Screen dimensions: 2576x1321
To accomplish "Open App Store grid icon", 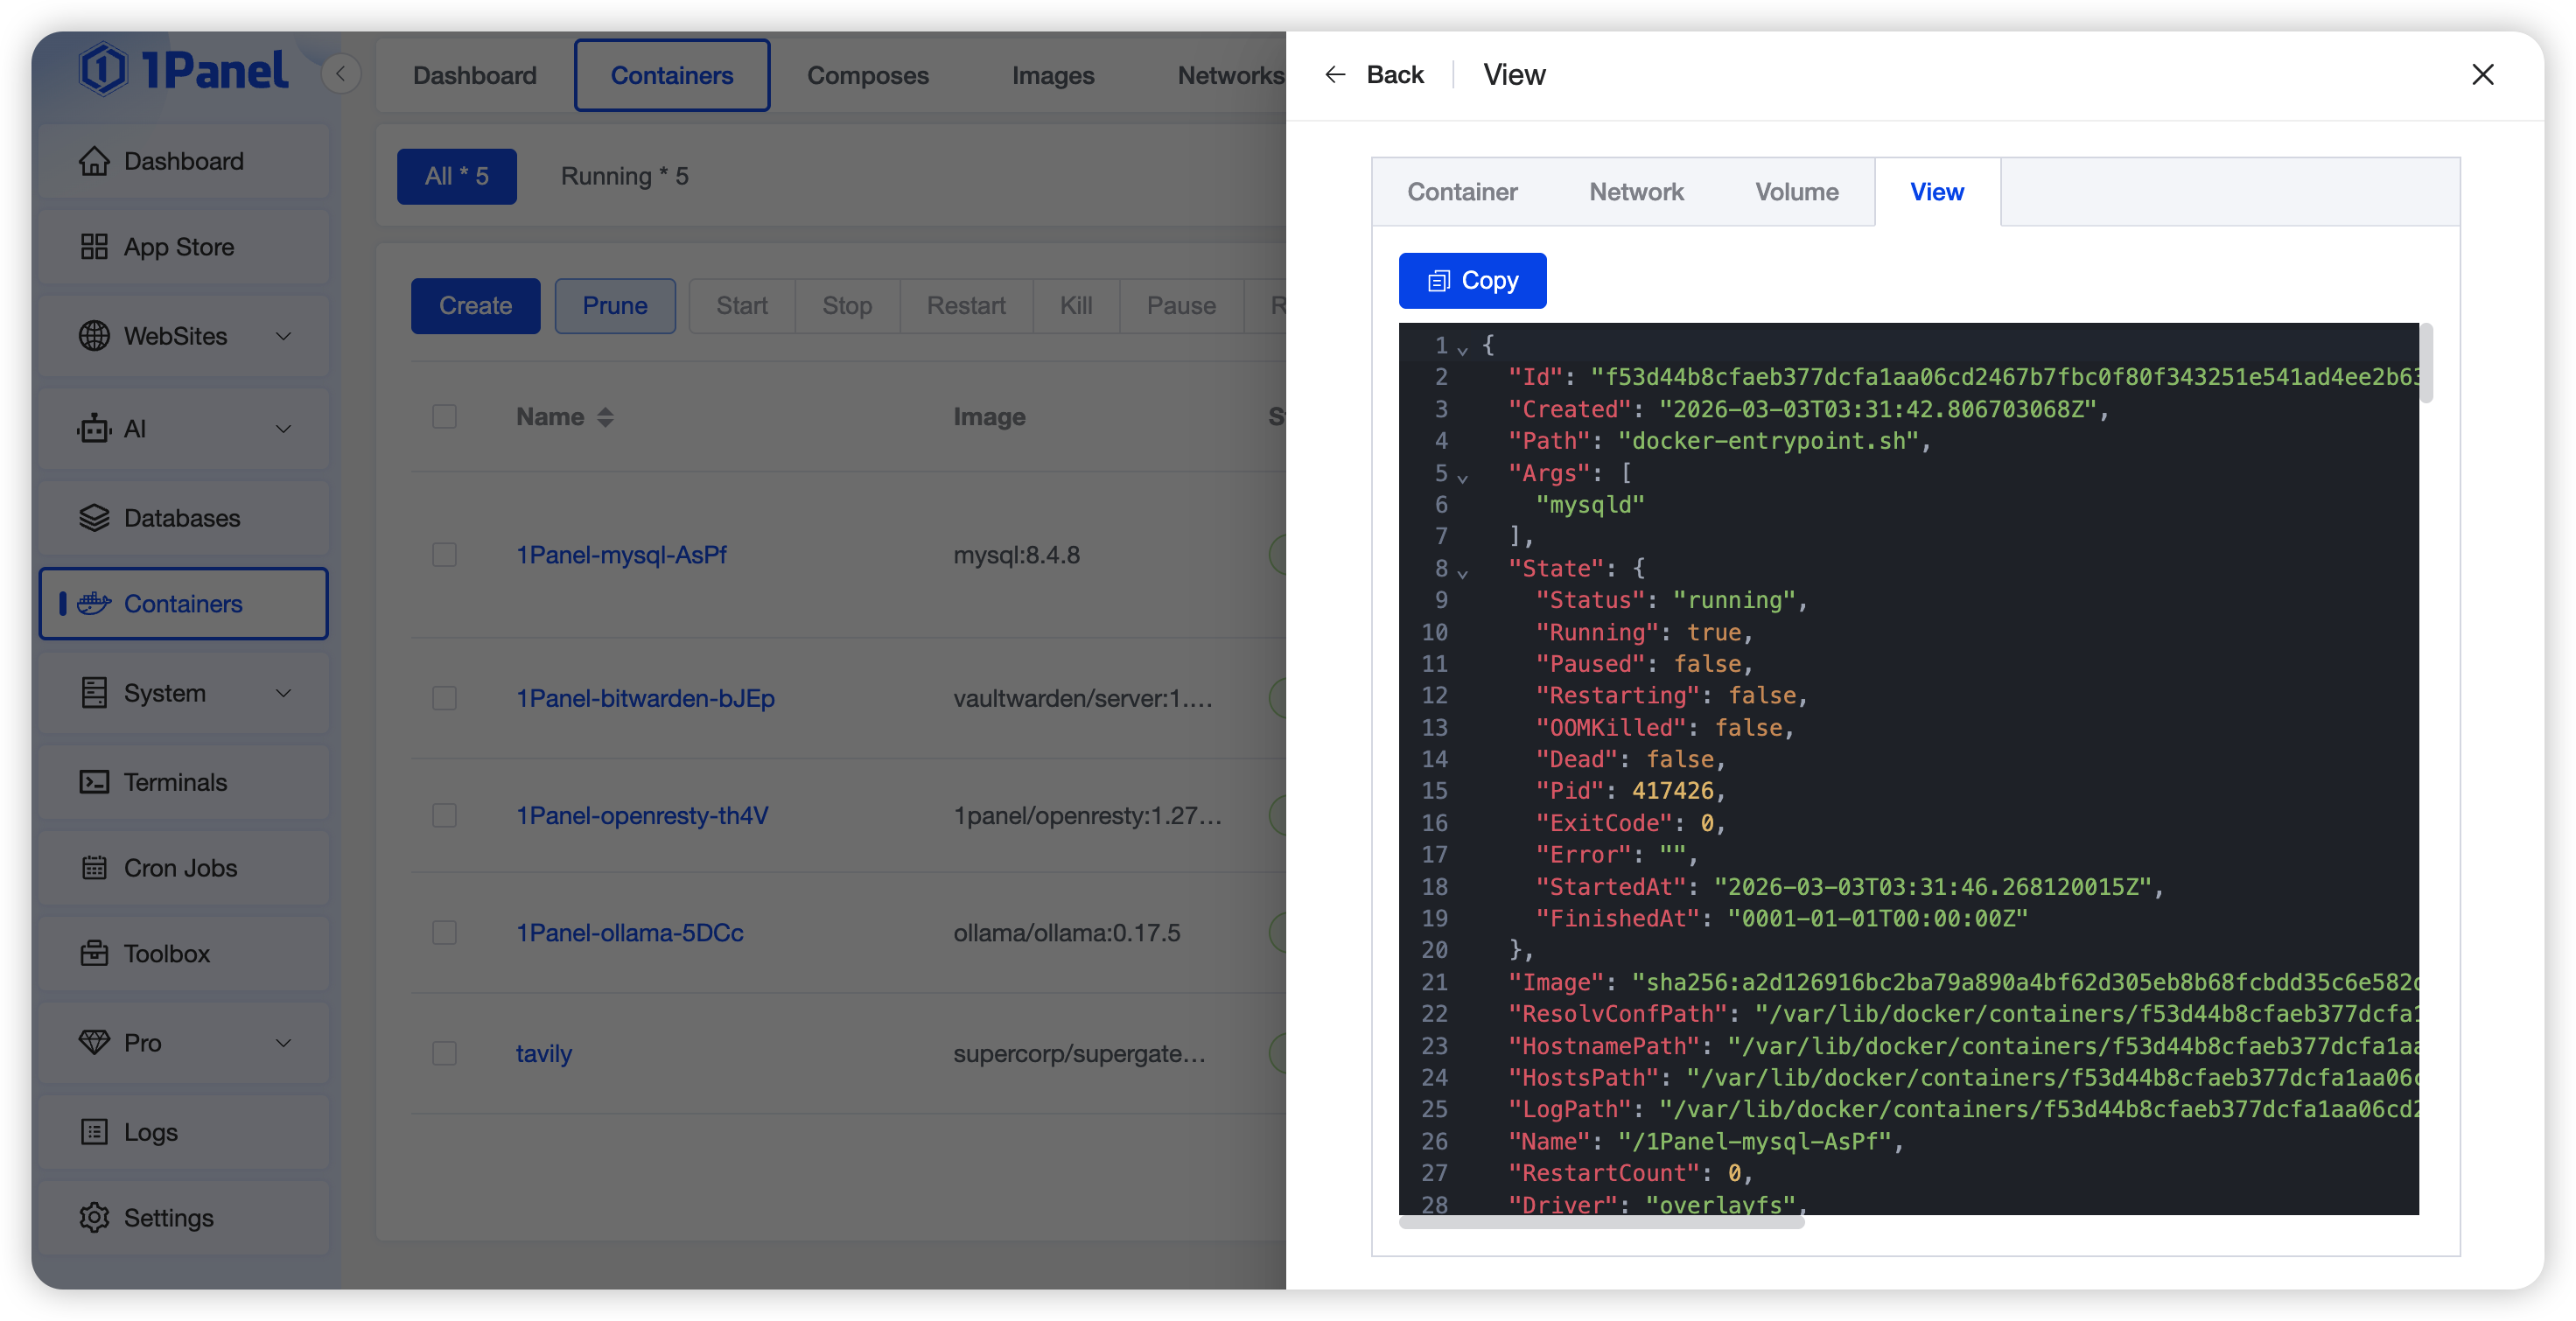I will [x=94, y=247].
